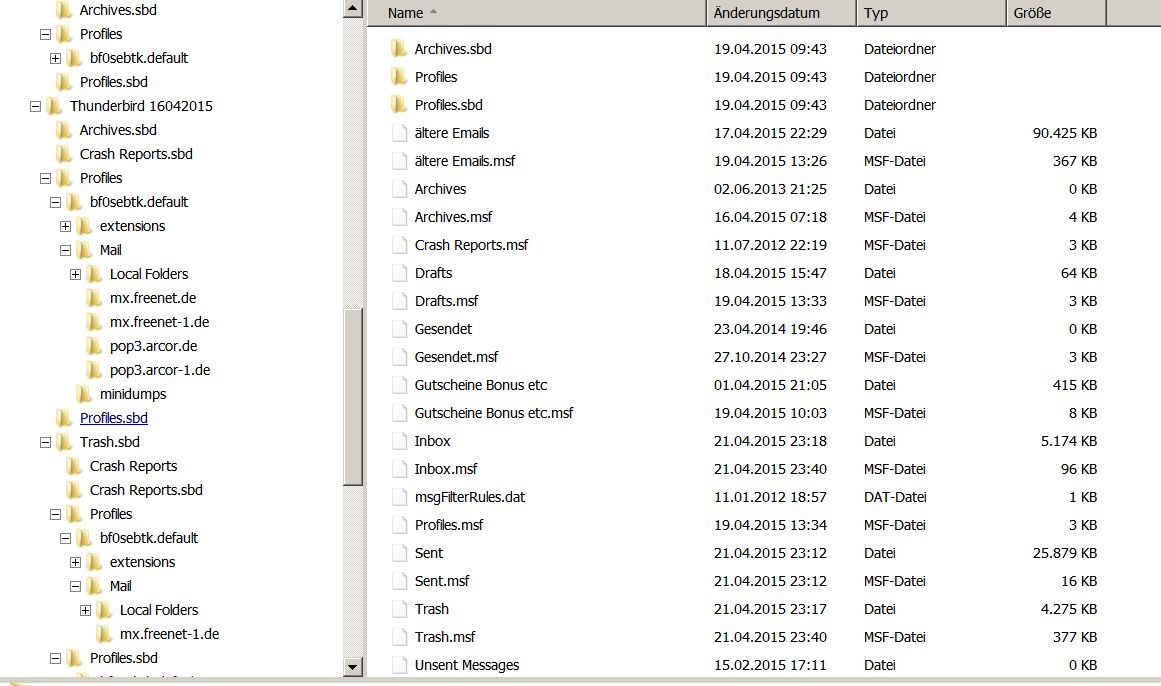
Task: Sort by Änderungsdatum column header
Action: click(x=781, y=13)
